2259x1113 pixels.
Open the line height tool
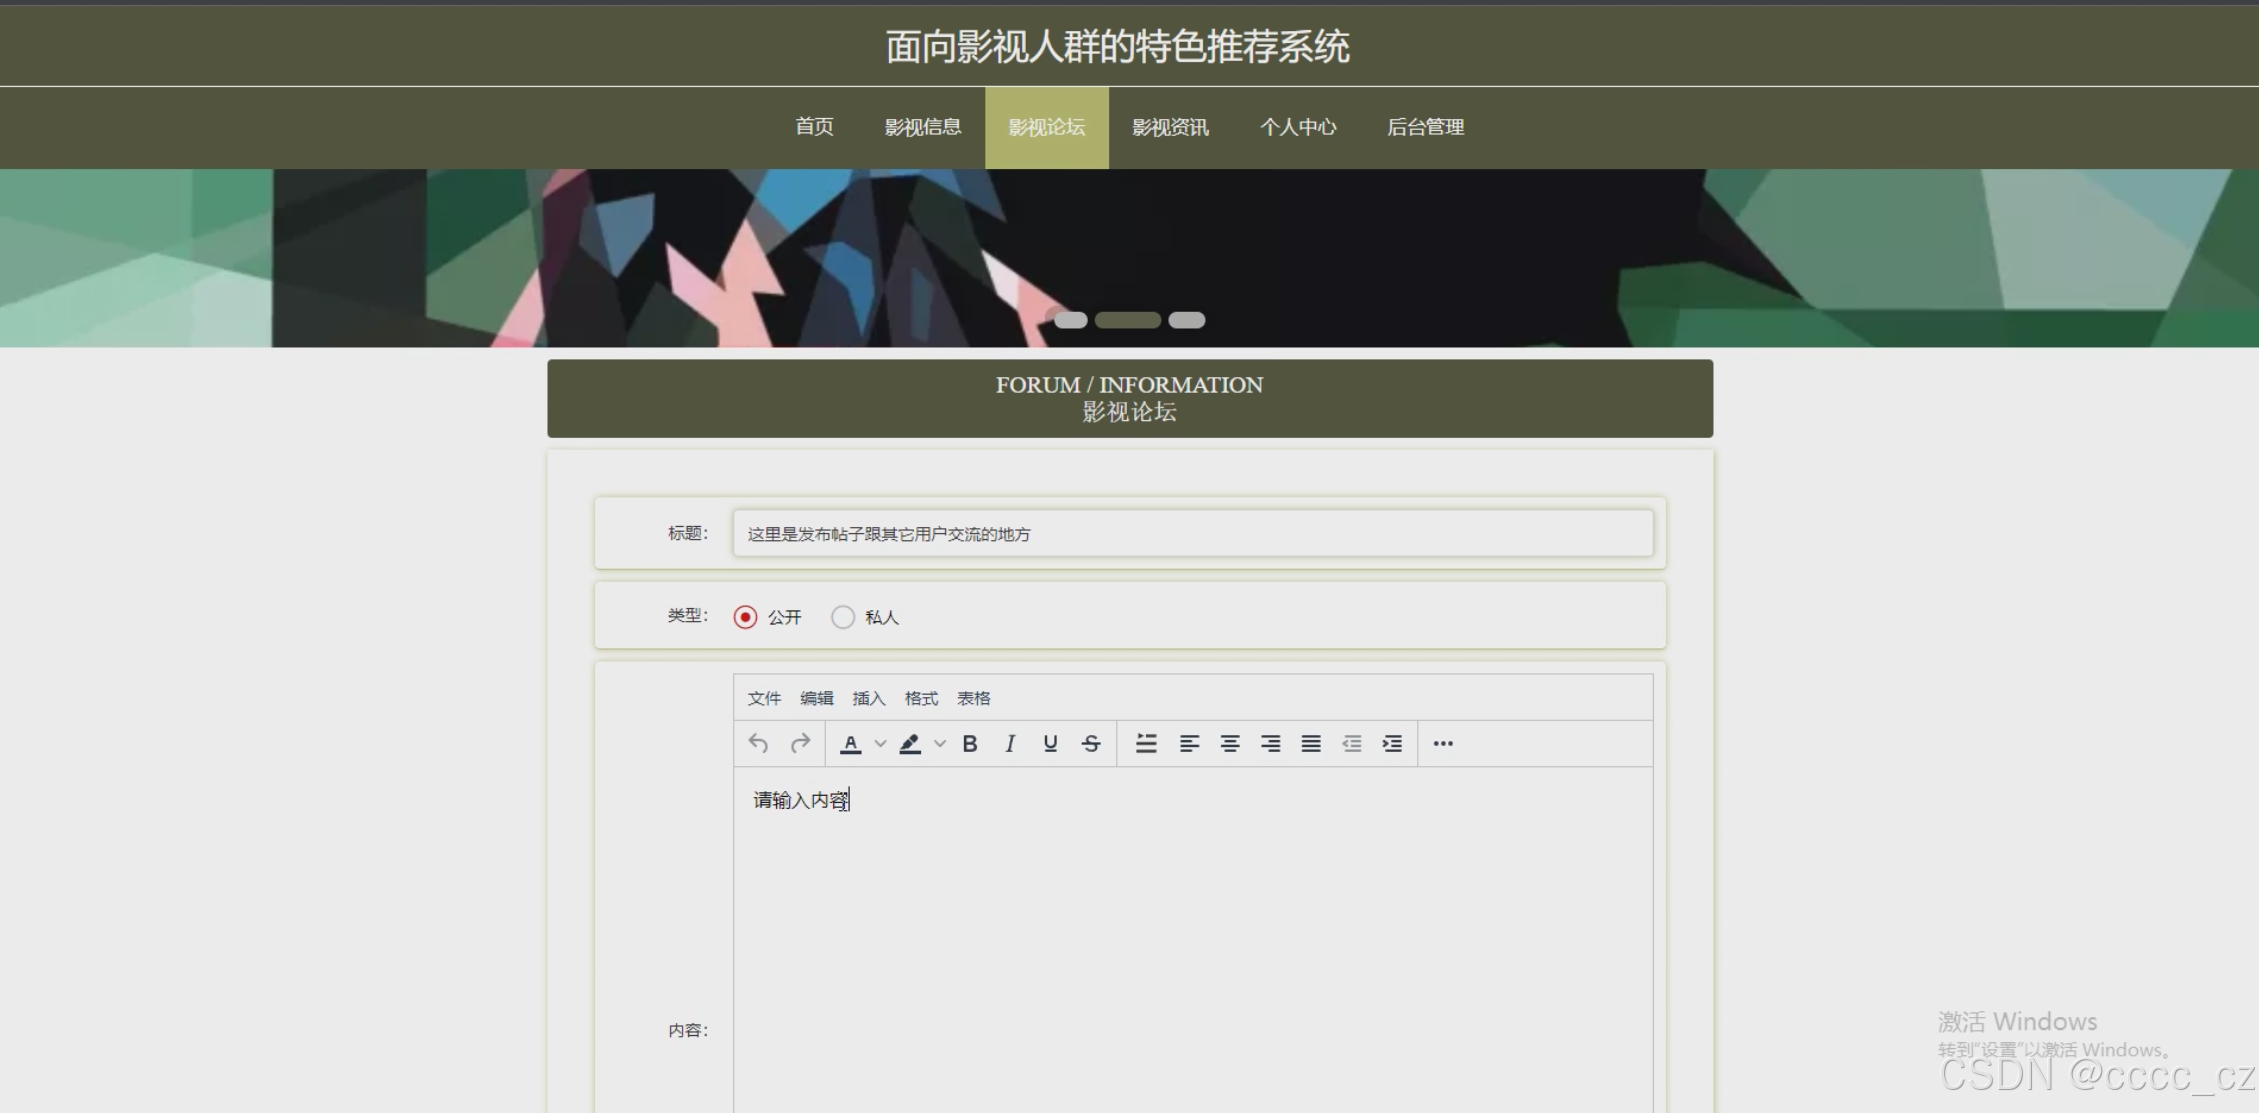[x=1146, y=743]
